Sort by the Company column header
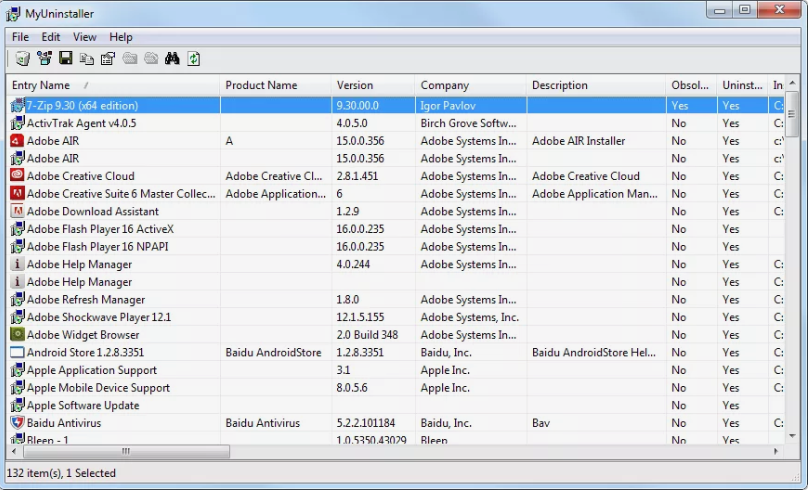This screenshot has width=812, height=490. tap(471, 85)
